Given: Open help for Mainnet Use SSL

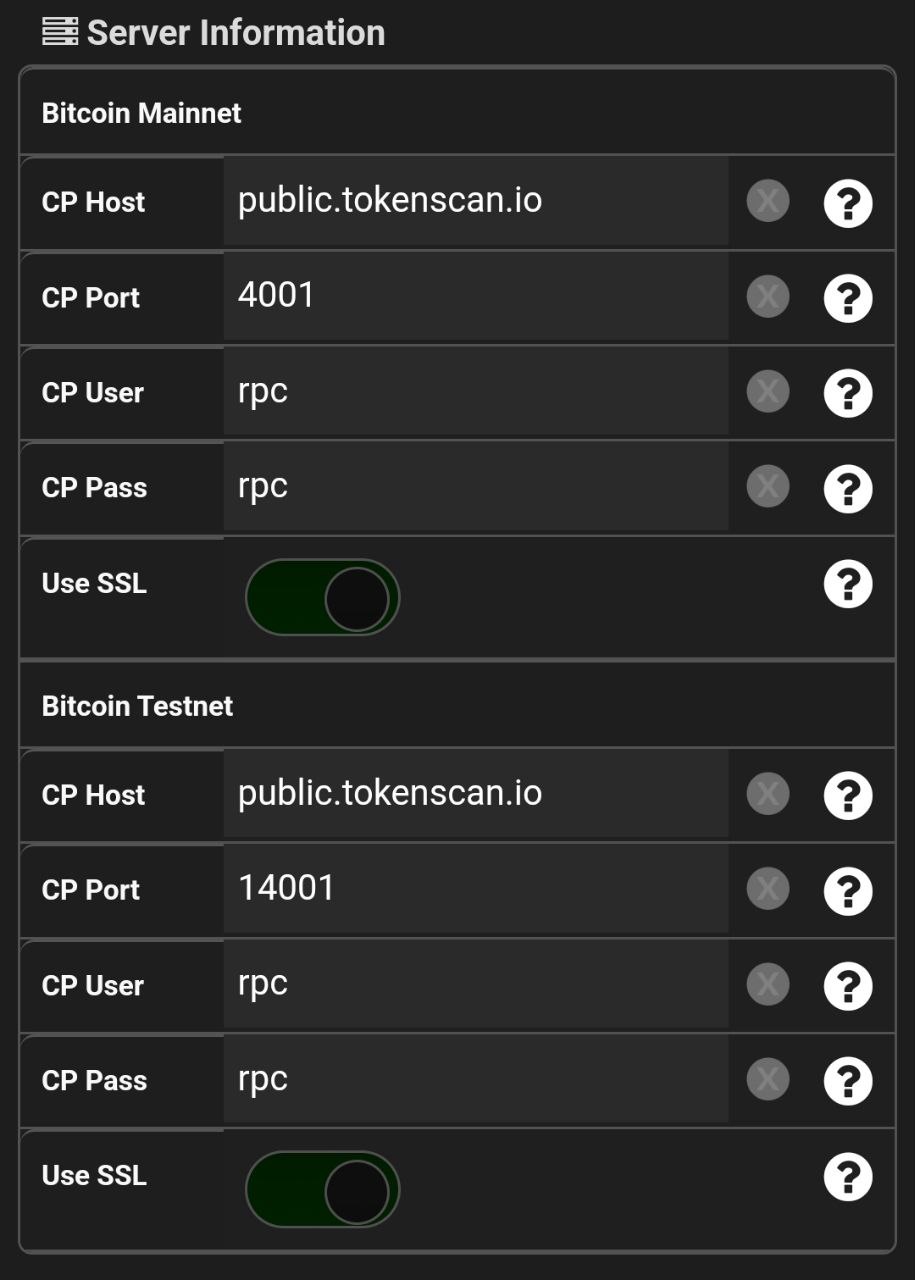Looking at the screenshot, I should click(x=848, y=584).
